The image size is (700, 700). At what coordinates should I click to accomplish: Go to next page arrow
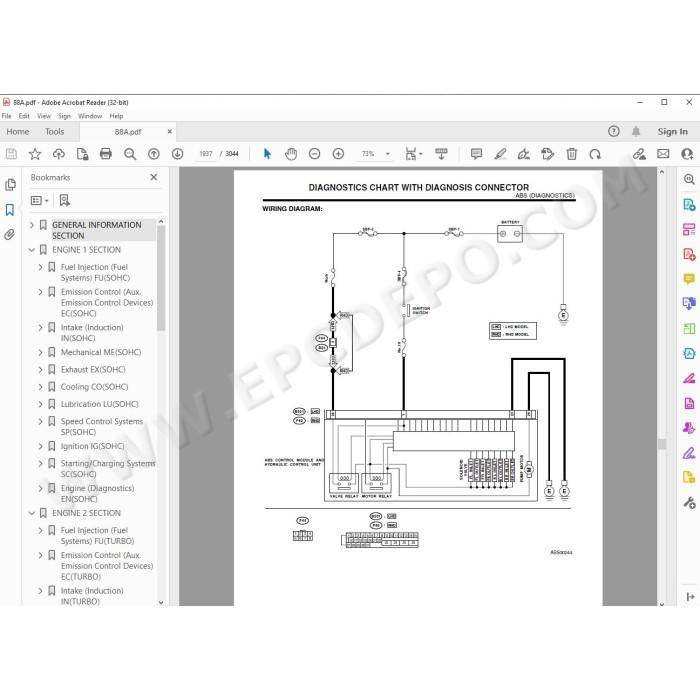[x=177, y=154]
